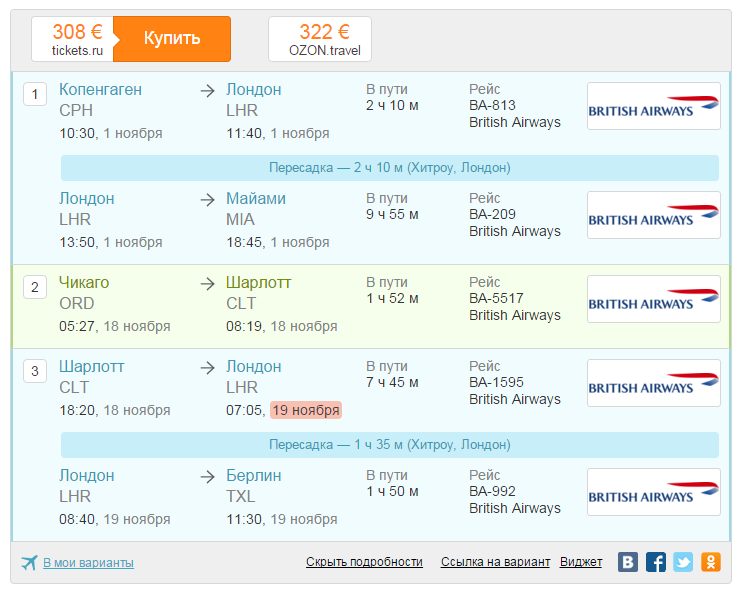This screenshot has width=742, height=593.
Task: Open the В мои варианты link
Action: (88, 563)
